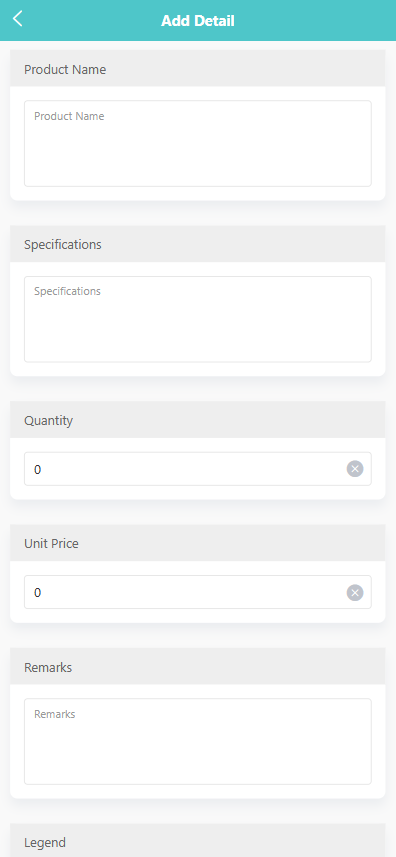Click into the Unit Price input box
This screenshot has height=857, width=396.
tap(198, 592)
